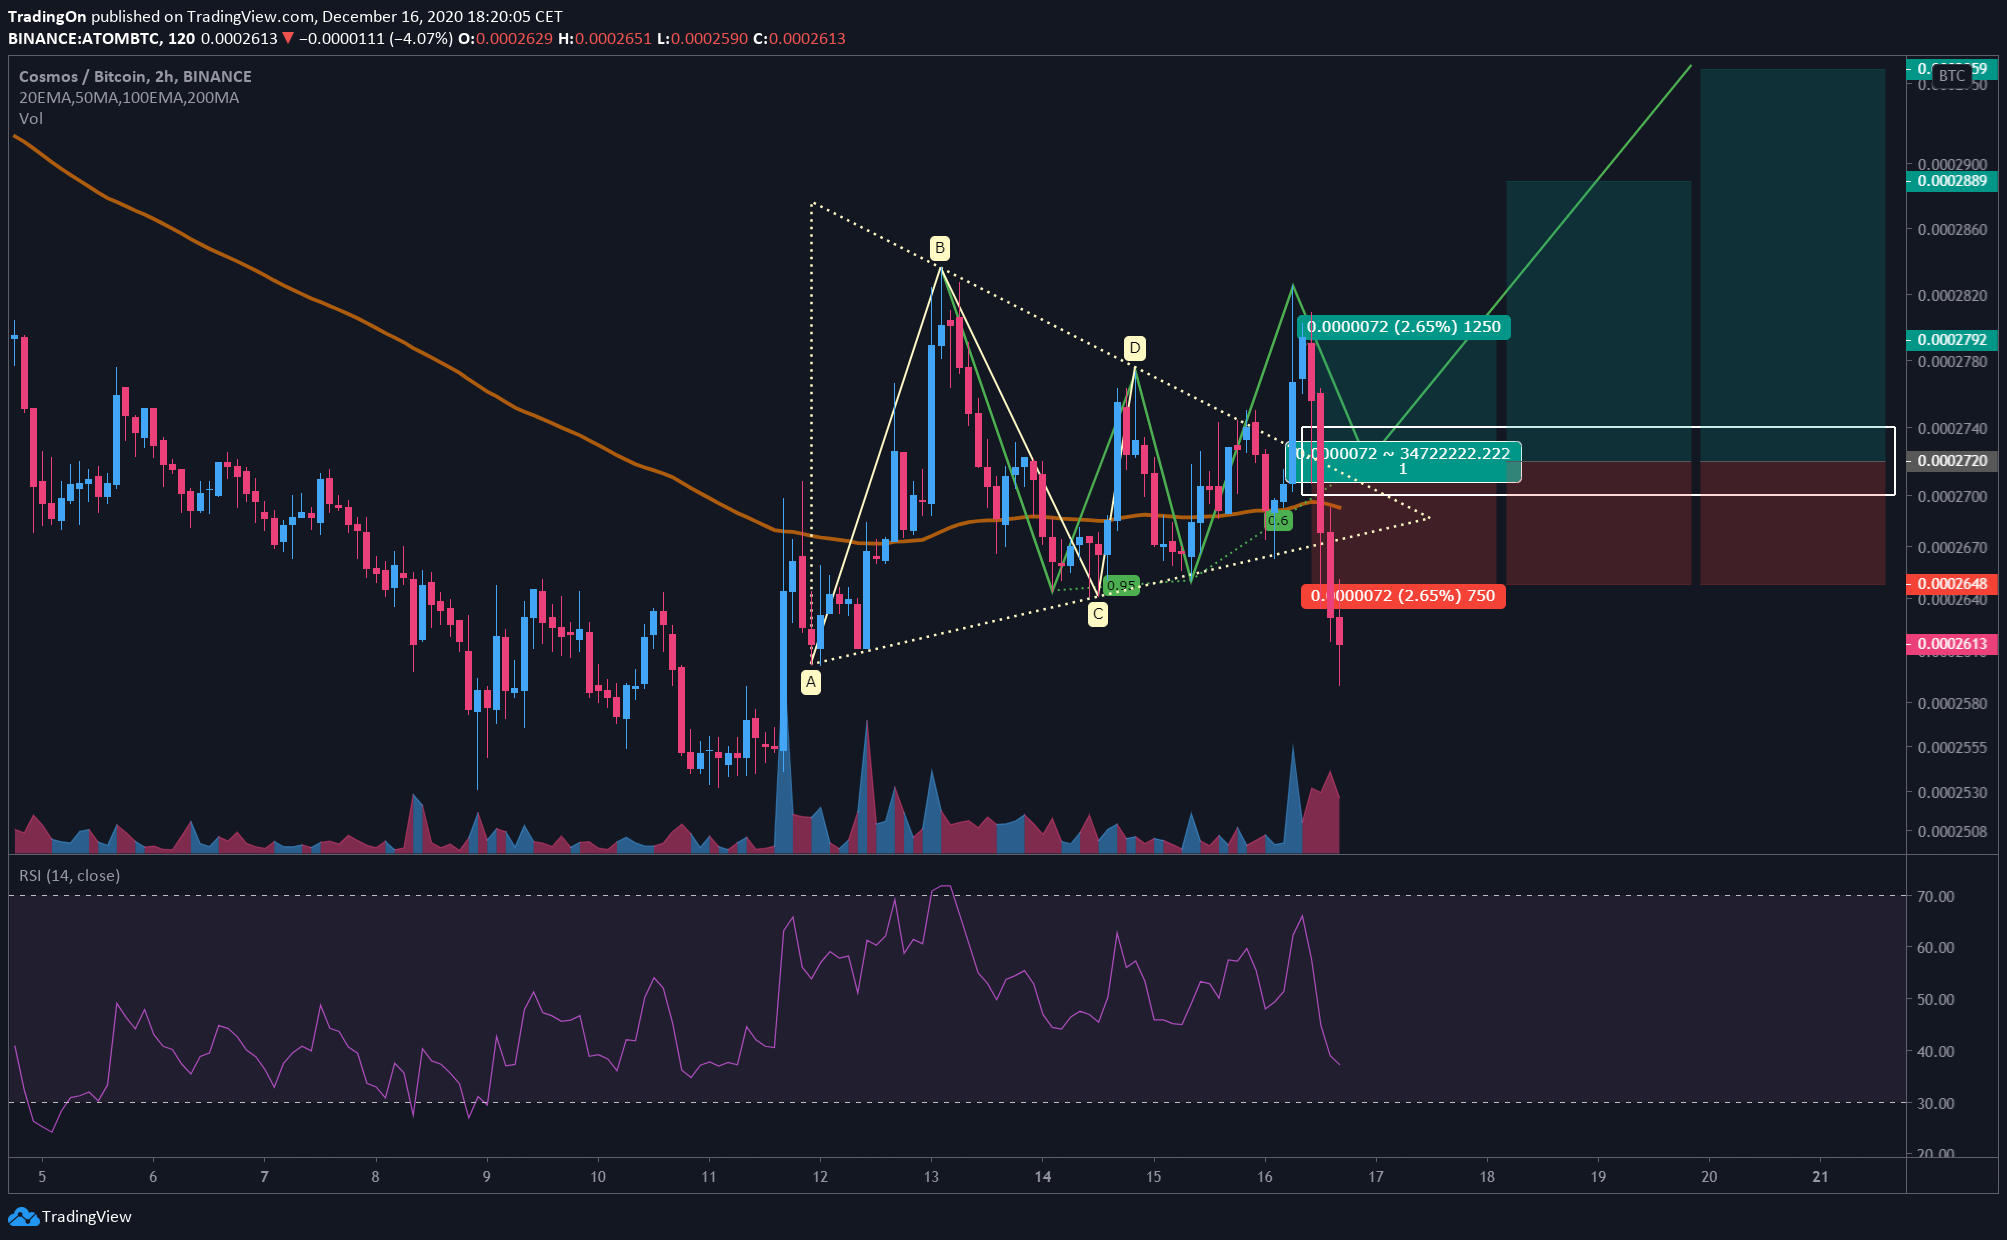Viewport: 2007px width, 1240px height.
Task: Click the 0.0002613 current price tag
Action: pyautogui.click(x=1952, y=643)
